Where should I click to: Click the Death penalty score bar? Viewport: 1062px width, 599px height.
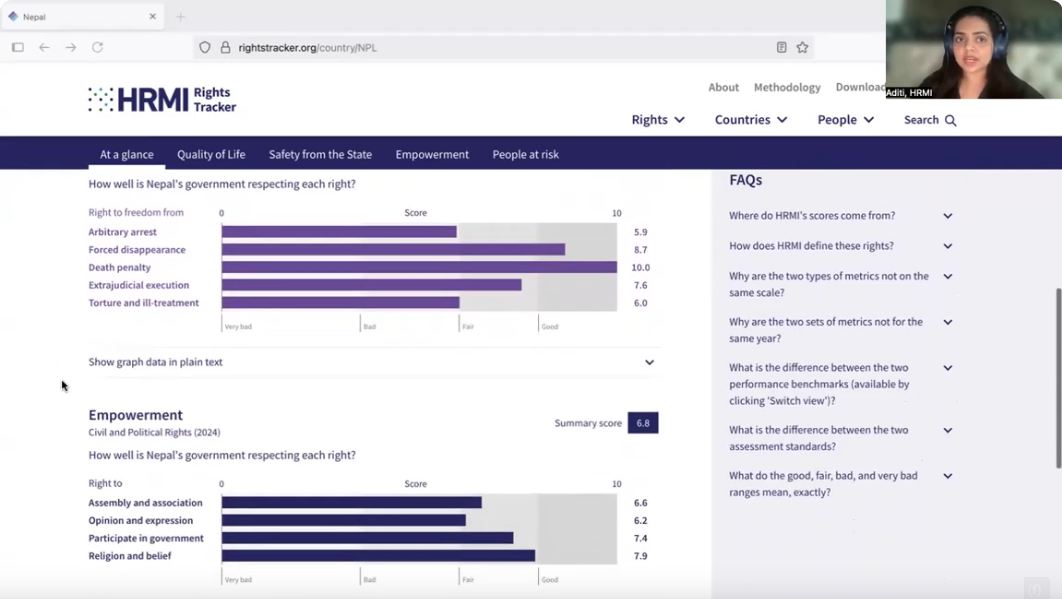pos(419,267)
